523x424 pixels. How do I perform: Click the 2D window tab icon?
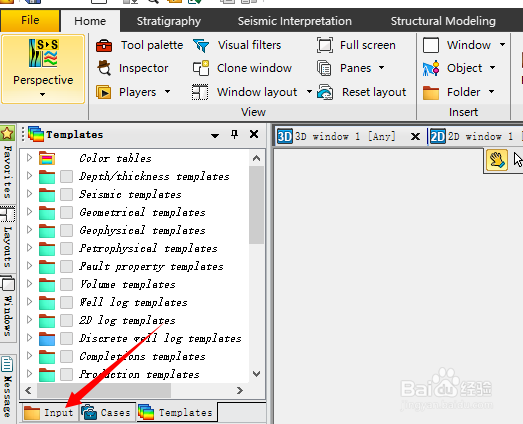pyautogui.click(x=437, y=136)
